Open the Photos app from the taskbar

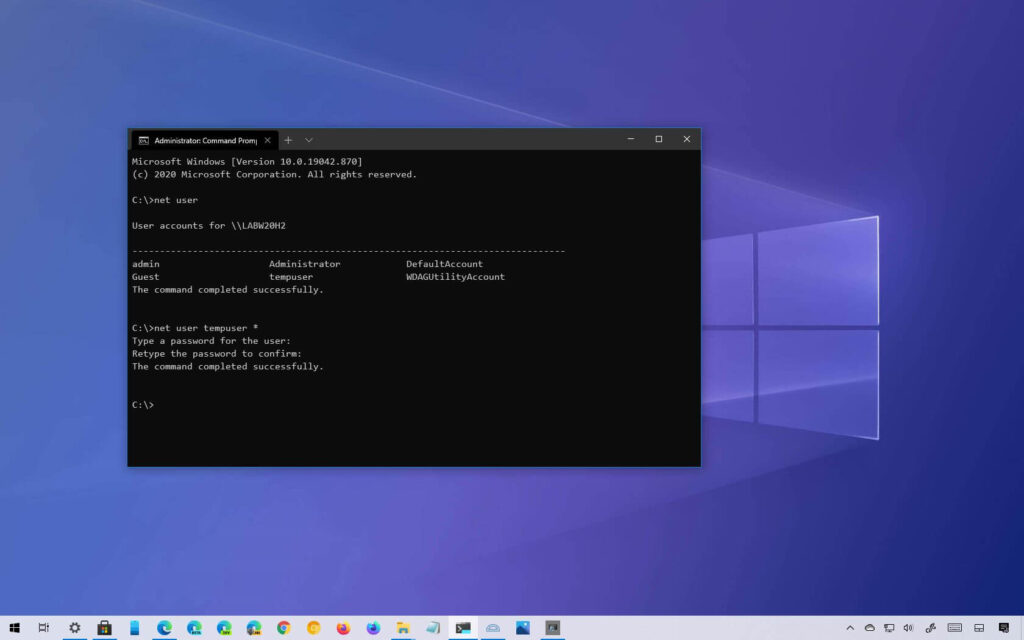point(522,628)
